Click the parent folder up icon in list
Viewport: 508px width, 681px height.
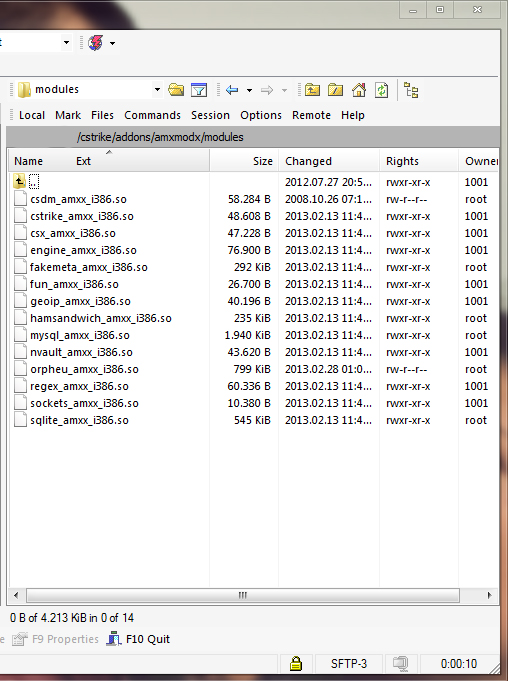(x=19, y=181)
